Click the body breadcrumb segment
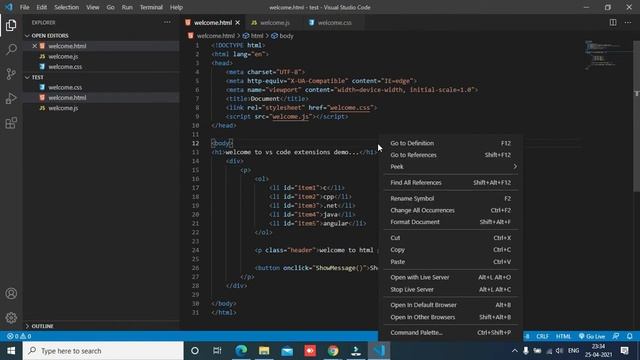Image resolution: width=640 pixels, height=360 pixels. click(x=282, y=36)
